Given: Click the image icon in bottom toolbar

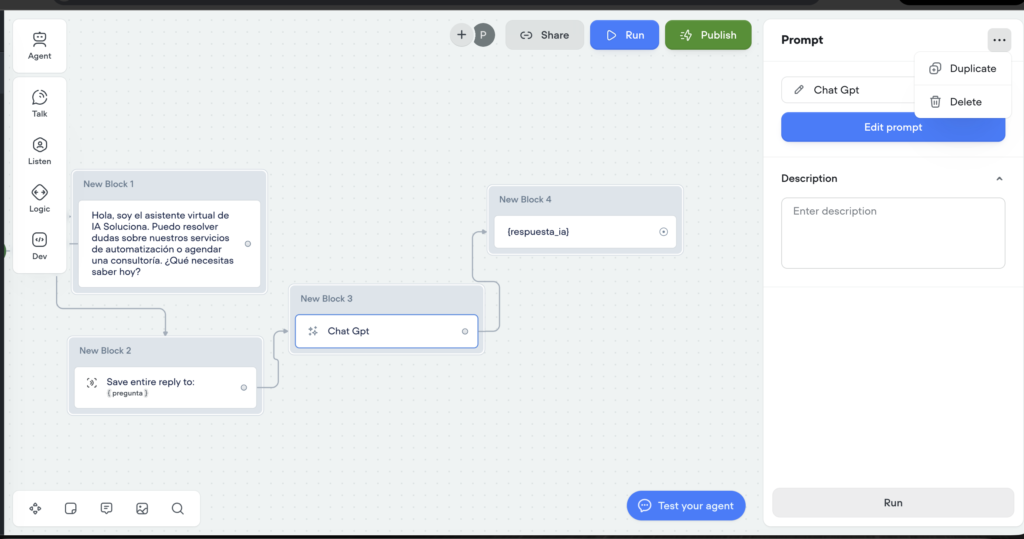Looking at the screenshot, I should pyautogui.click(x=142, y=508).
